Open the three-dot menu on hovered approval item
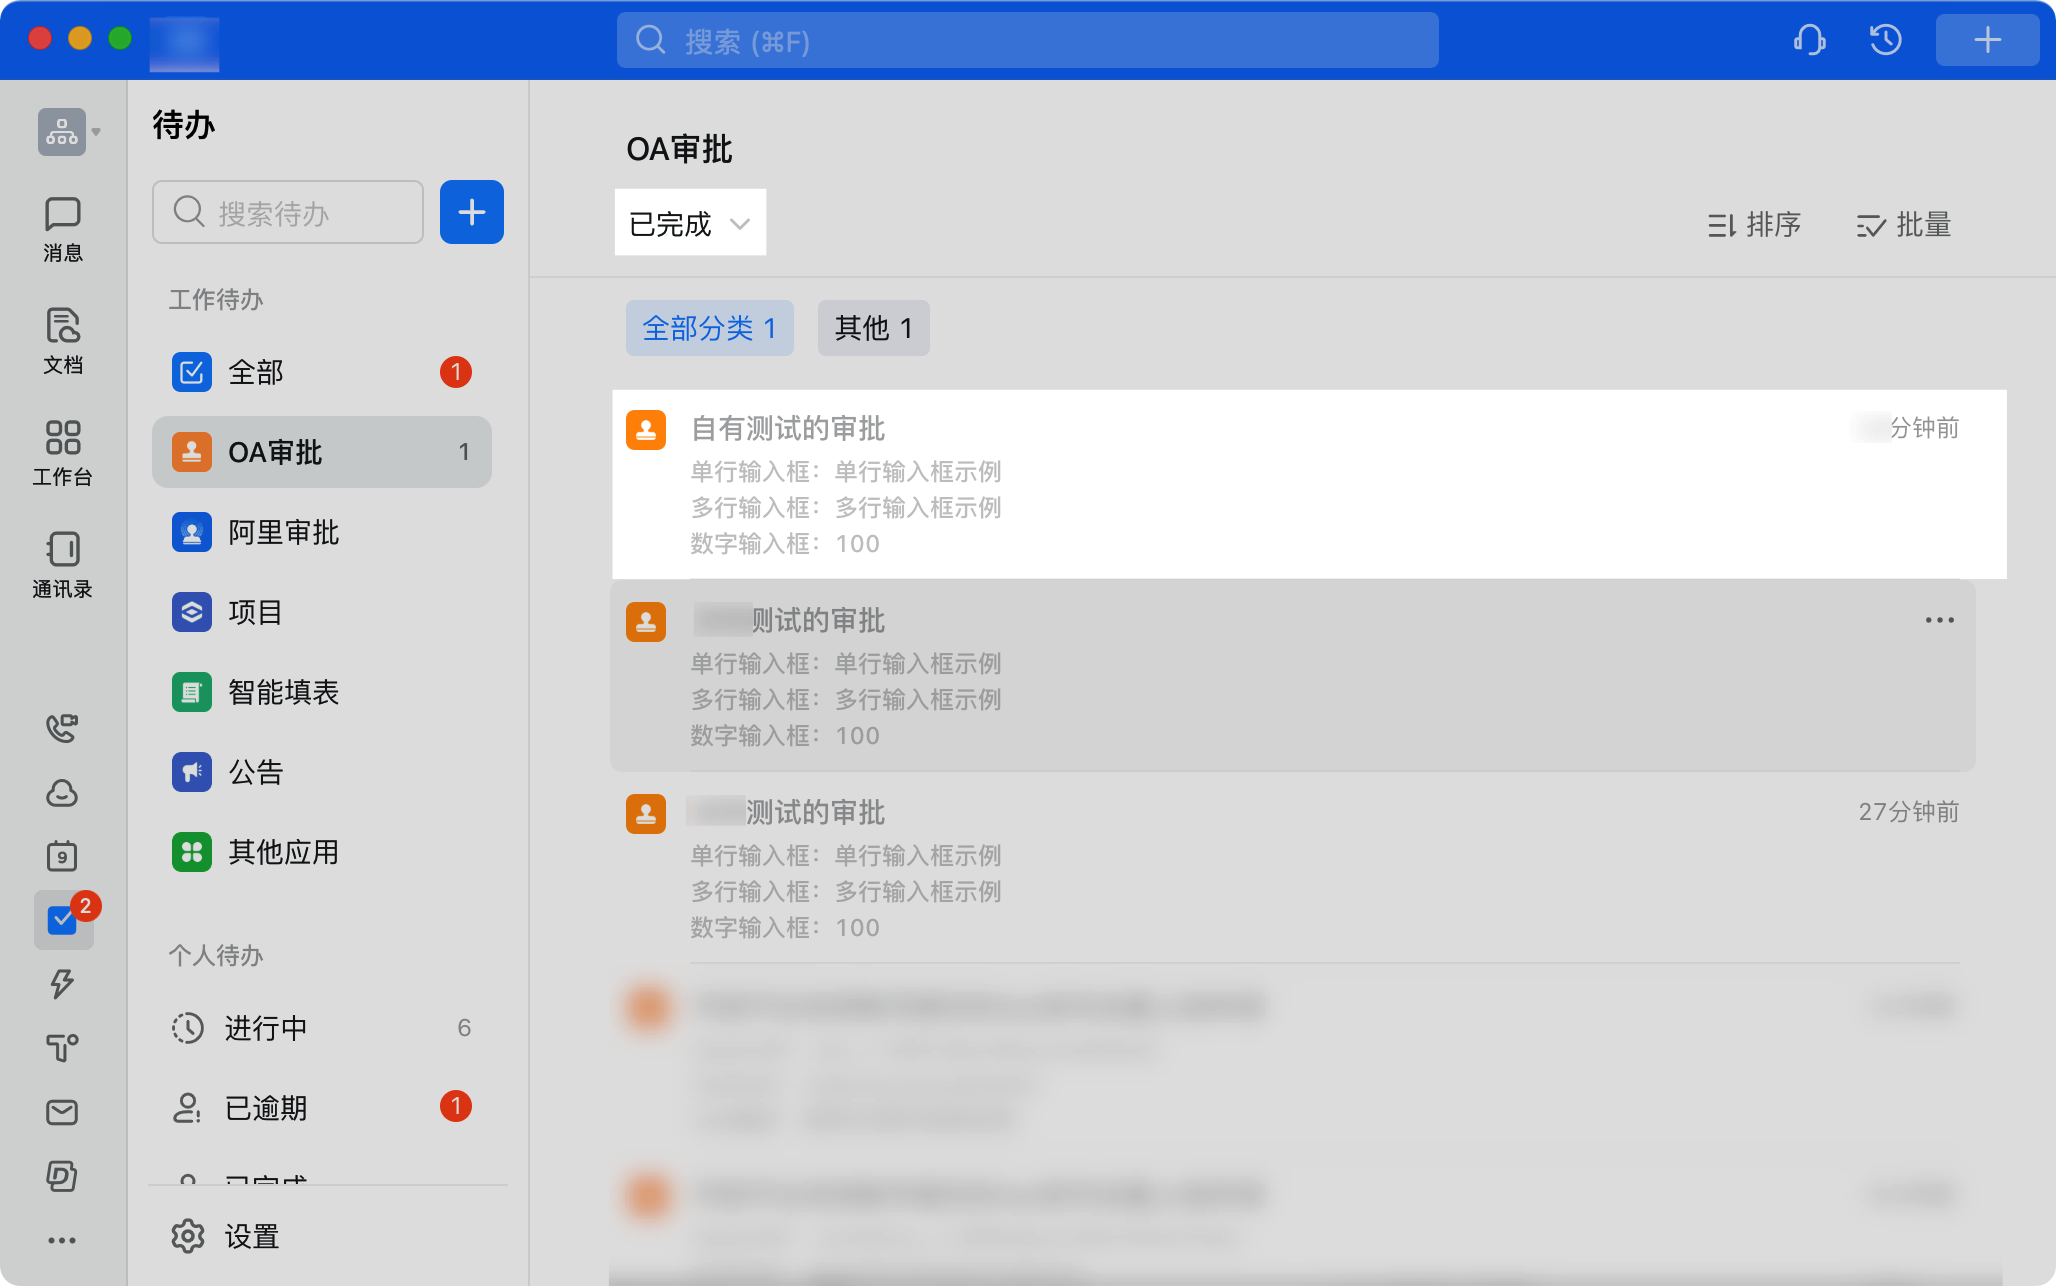 point(1939,620)
